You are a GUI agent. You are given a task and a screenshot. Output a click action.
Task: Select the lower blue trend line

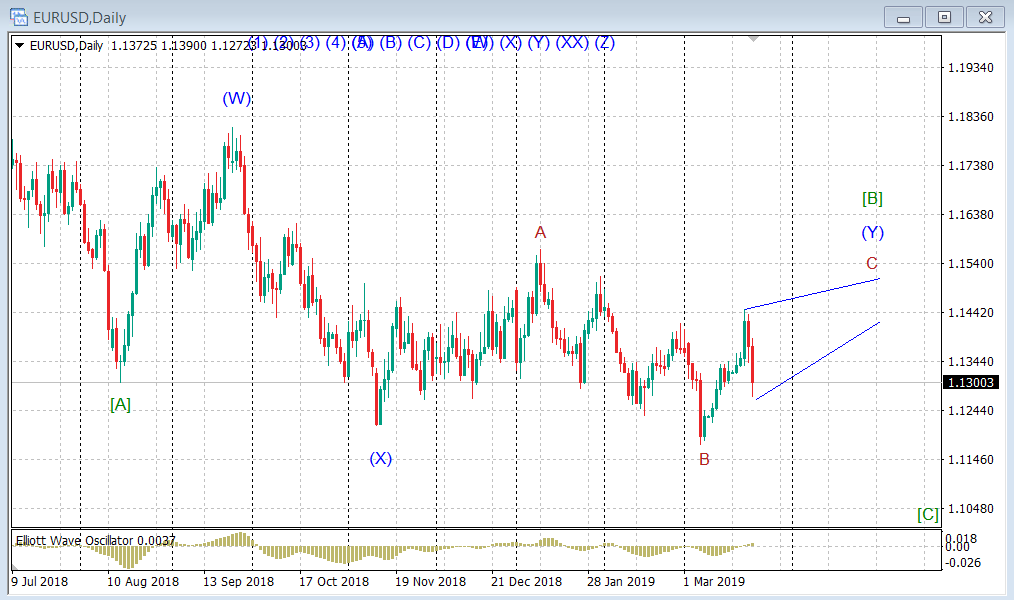(817, 361)
